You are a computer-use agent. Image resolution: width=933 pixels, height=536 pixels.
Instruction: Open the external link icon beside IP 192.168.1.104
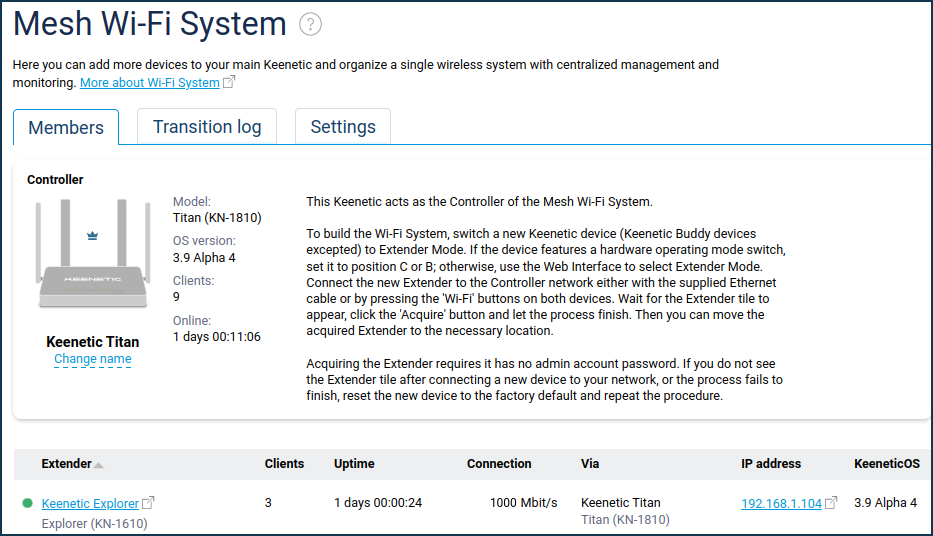tap(831, 503)
